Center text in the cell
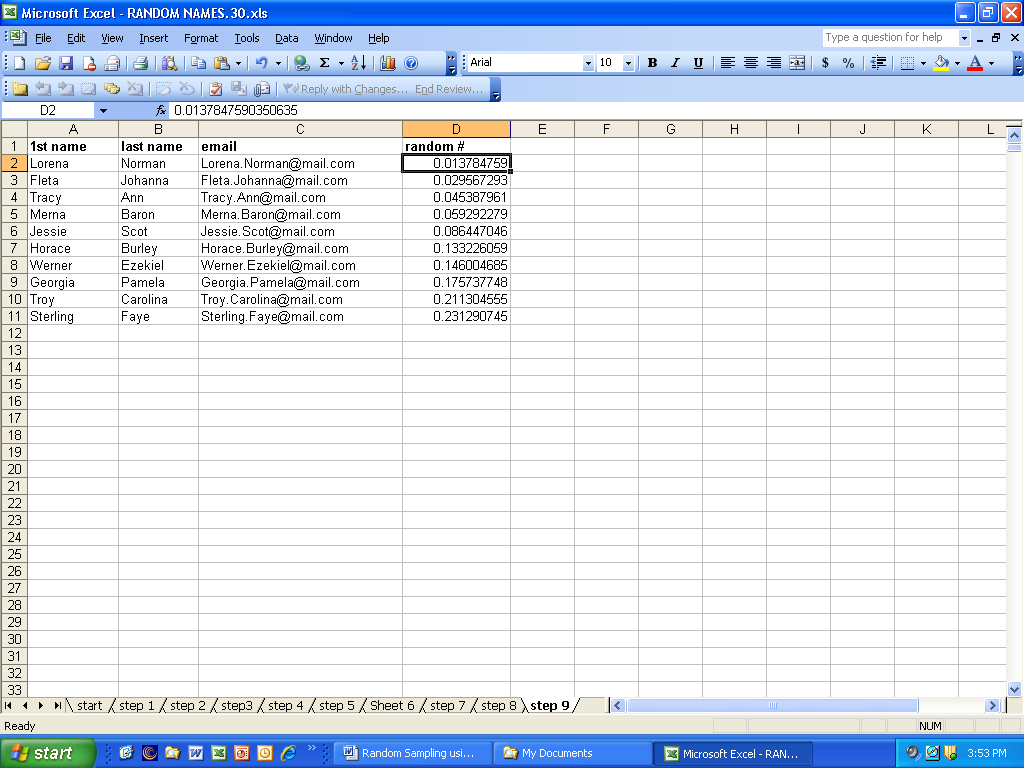Image resolution: width=1024 pixels, height=768 pixels. click(751, 63)
